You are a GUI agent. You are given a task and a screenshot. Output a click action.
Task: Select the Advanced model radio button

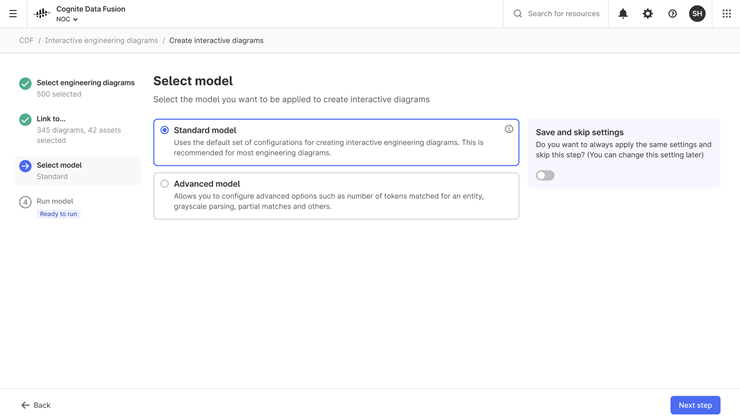coord(164,184)
